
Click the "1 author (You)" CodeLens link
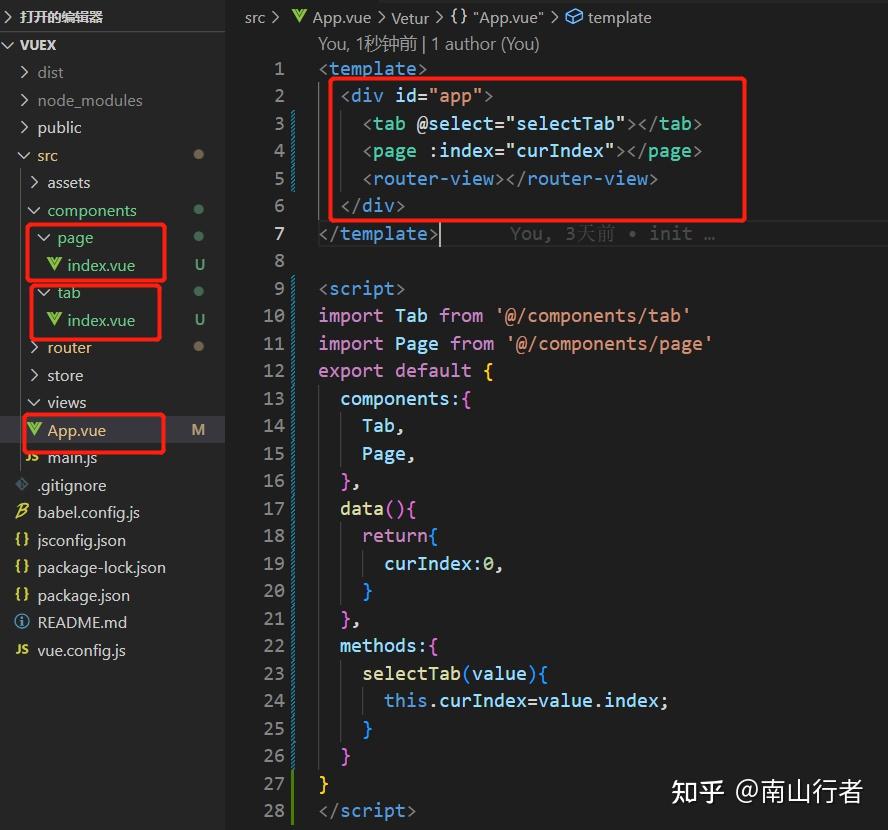(485, 44)
